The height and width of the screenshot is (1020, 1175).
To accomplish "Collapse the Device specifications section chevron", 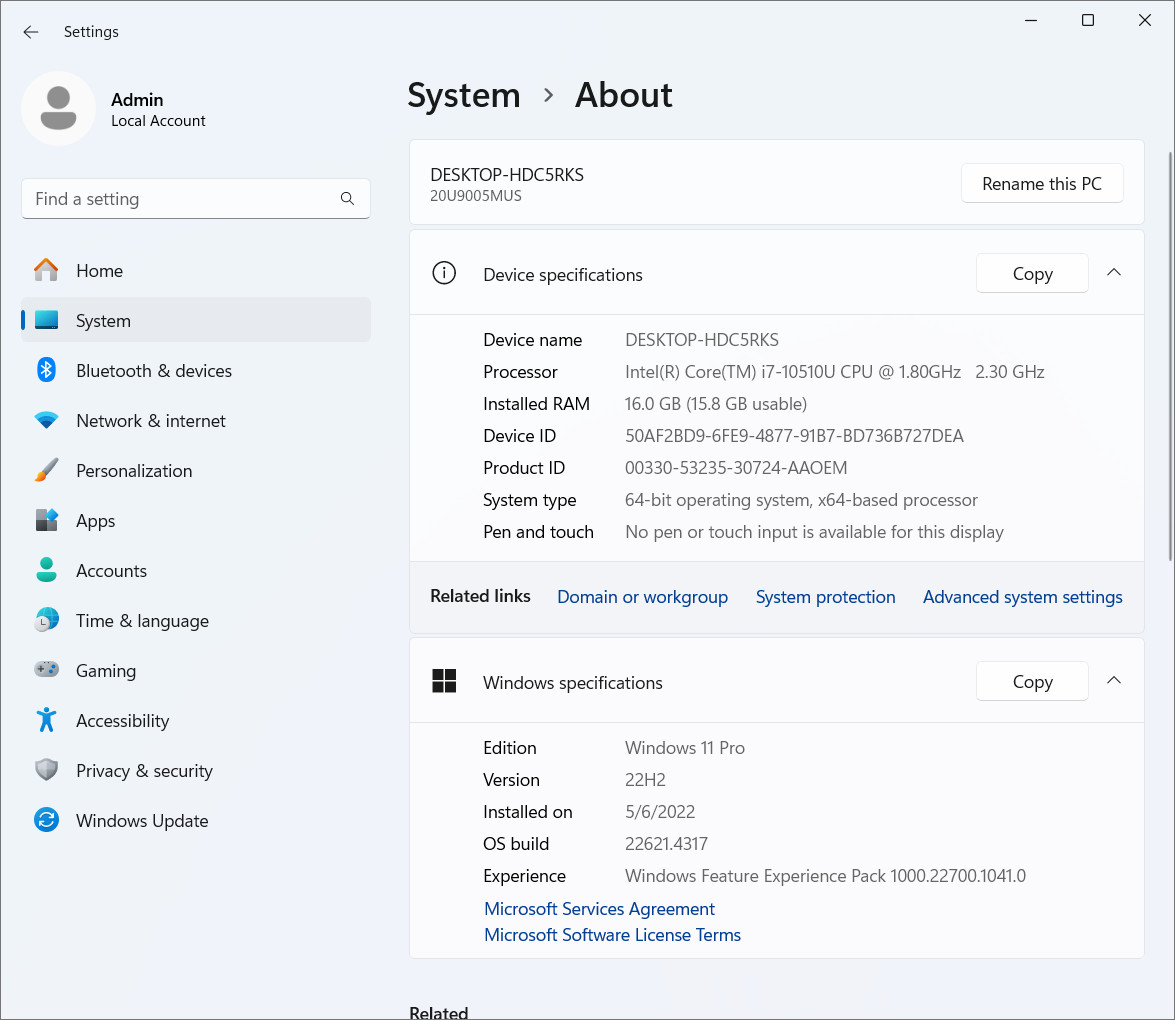I will tap(1114, 273).
